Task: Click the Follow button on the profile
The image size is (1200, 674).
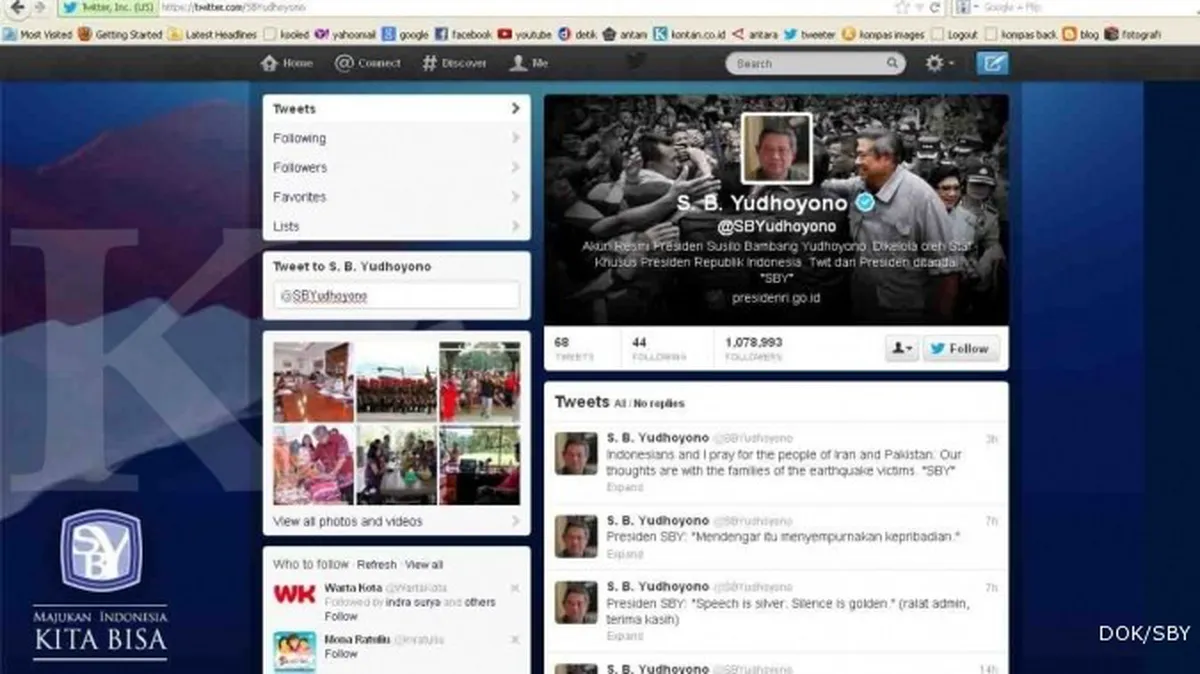Action: pyautogui.click(x=961, y=348)
